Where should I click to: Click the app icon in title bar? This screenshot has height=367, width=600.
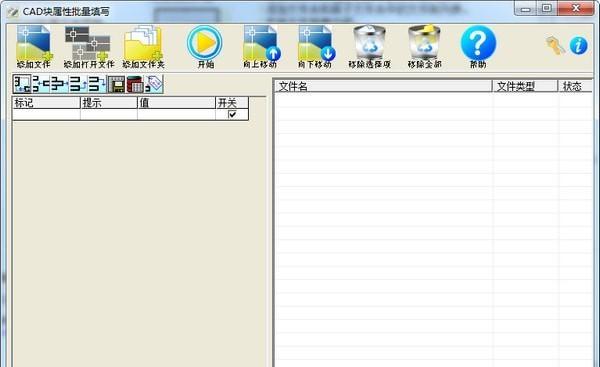tap(13, 12)
